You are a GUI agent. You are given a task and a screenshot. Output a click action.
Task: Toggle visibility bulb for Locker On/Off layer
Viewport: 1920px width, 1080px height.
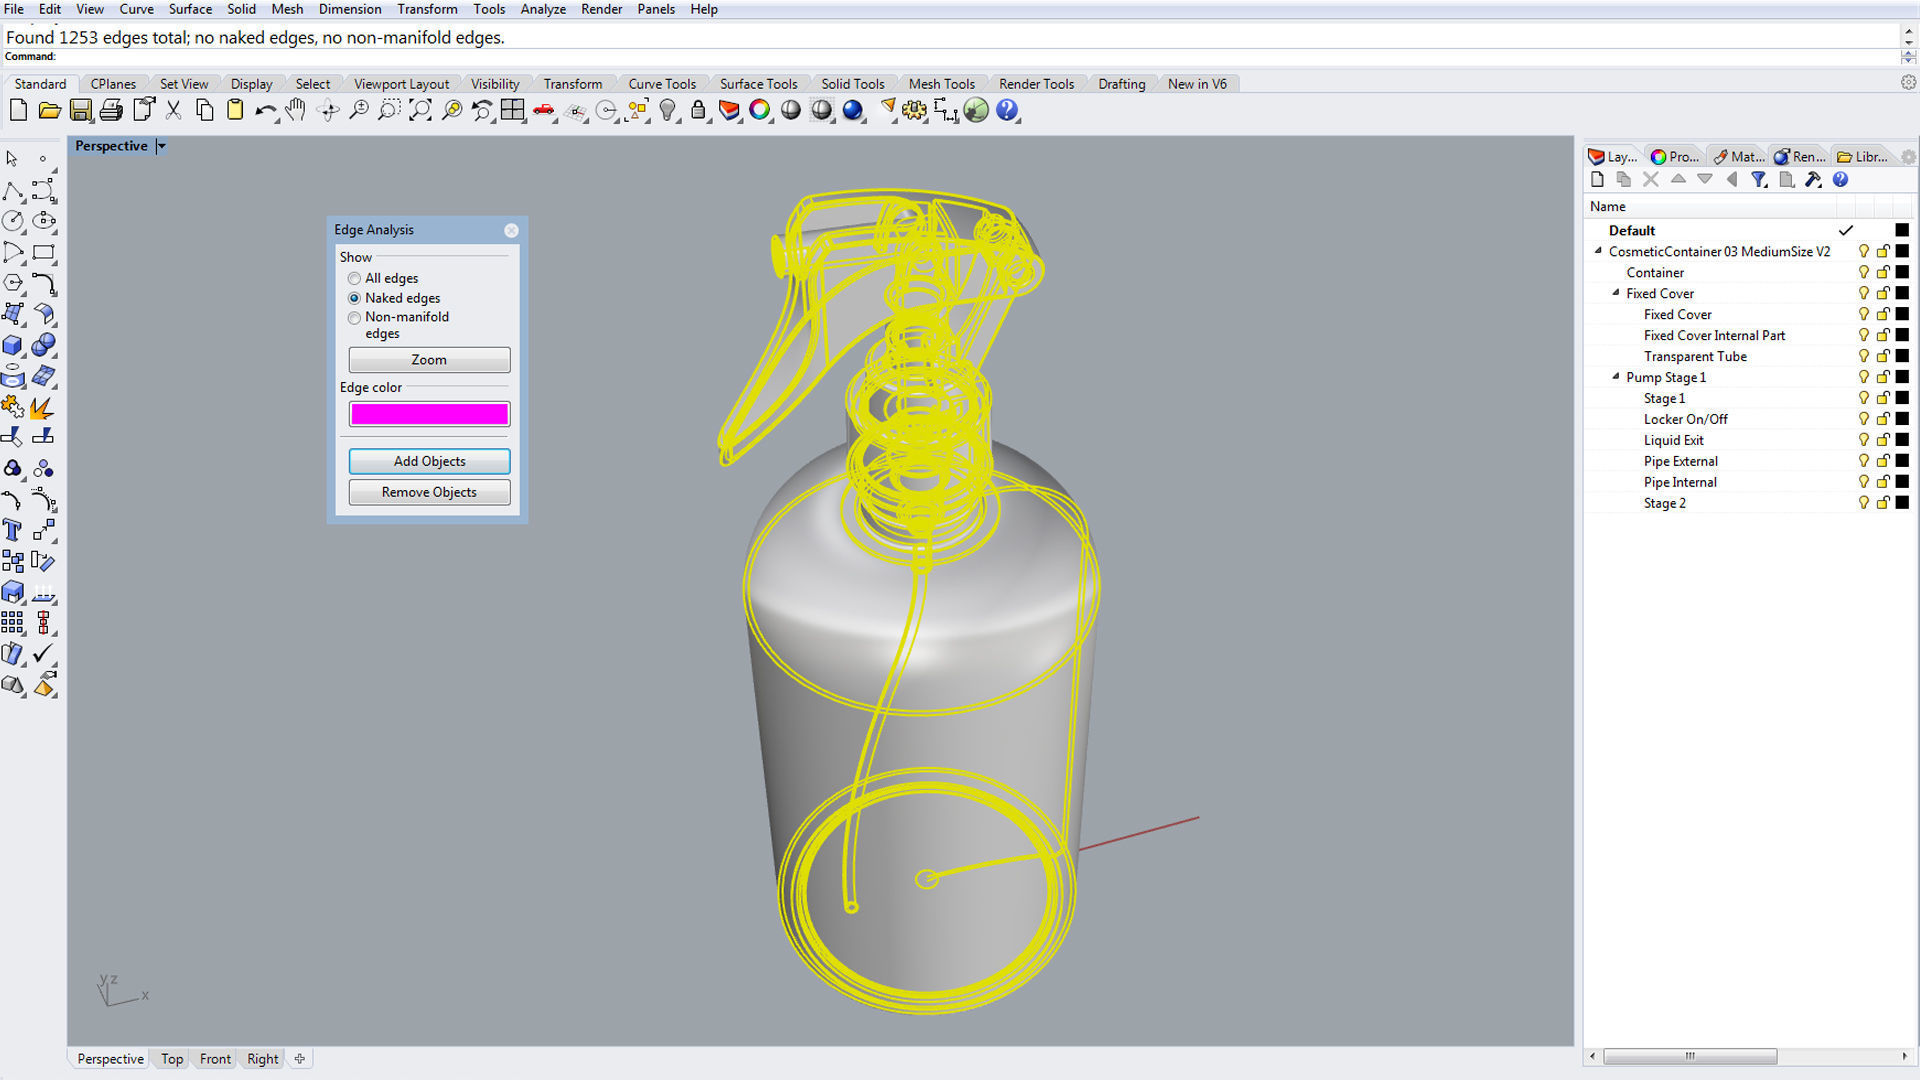[1864, 419]
